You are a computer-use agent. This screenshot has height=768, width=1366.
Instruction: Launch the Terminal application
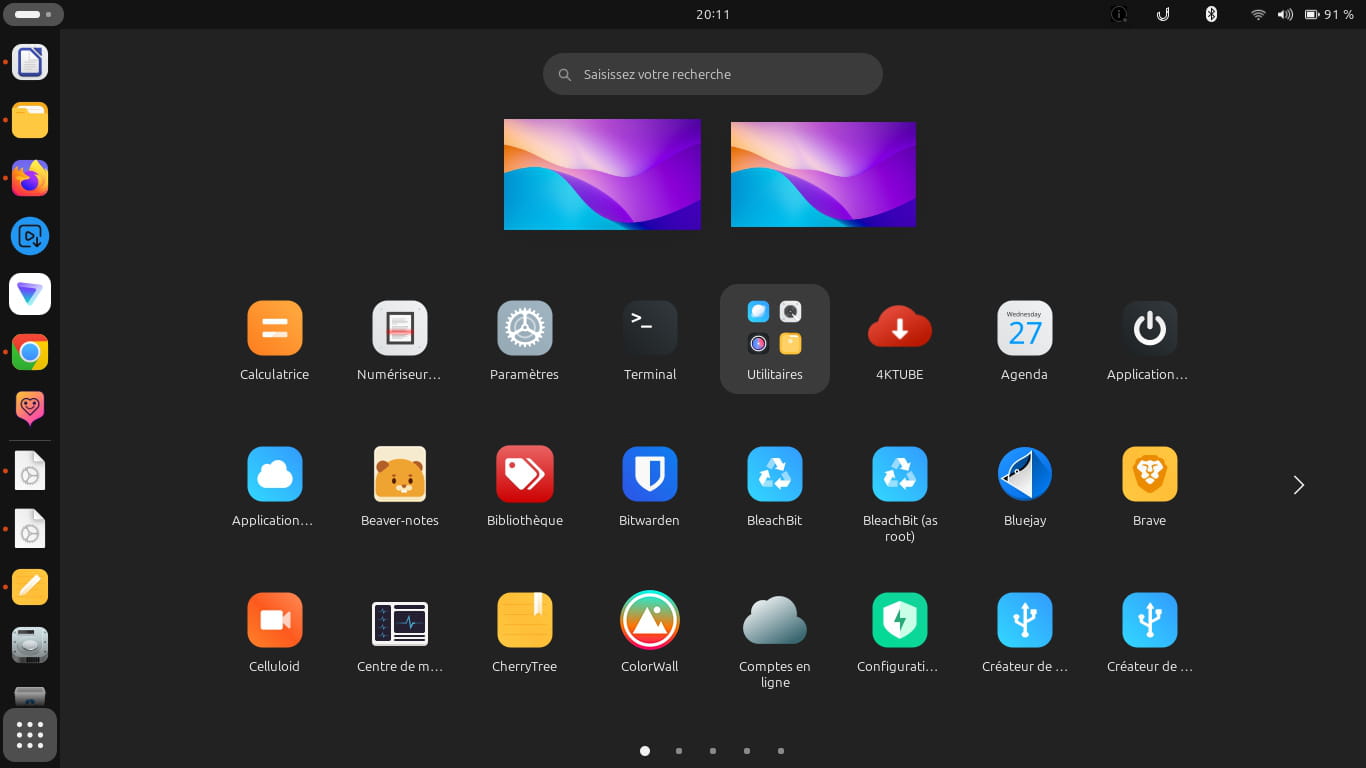tap(650, 329)
